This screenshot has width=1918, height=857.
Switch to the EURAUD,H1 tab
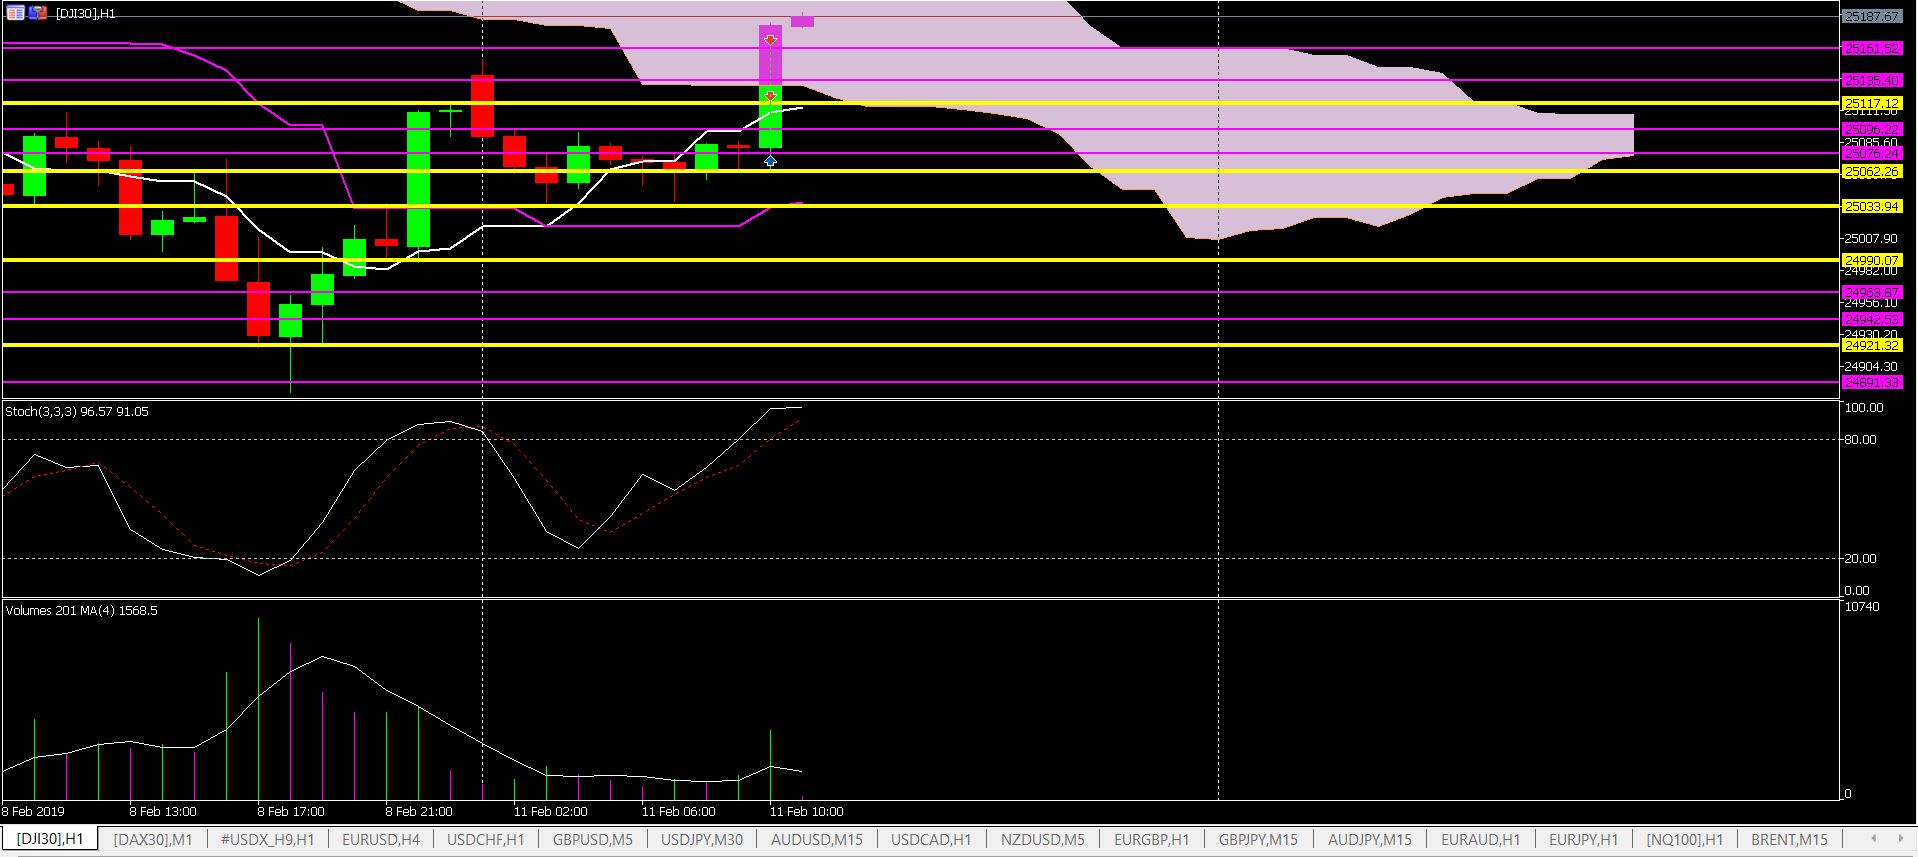pos(1481,839)
